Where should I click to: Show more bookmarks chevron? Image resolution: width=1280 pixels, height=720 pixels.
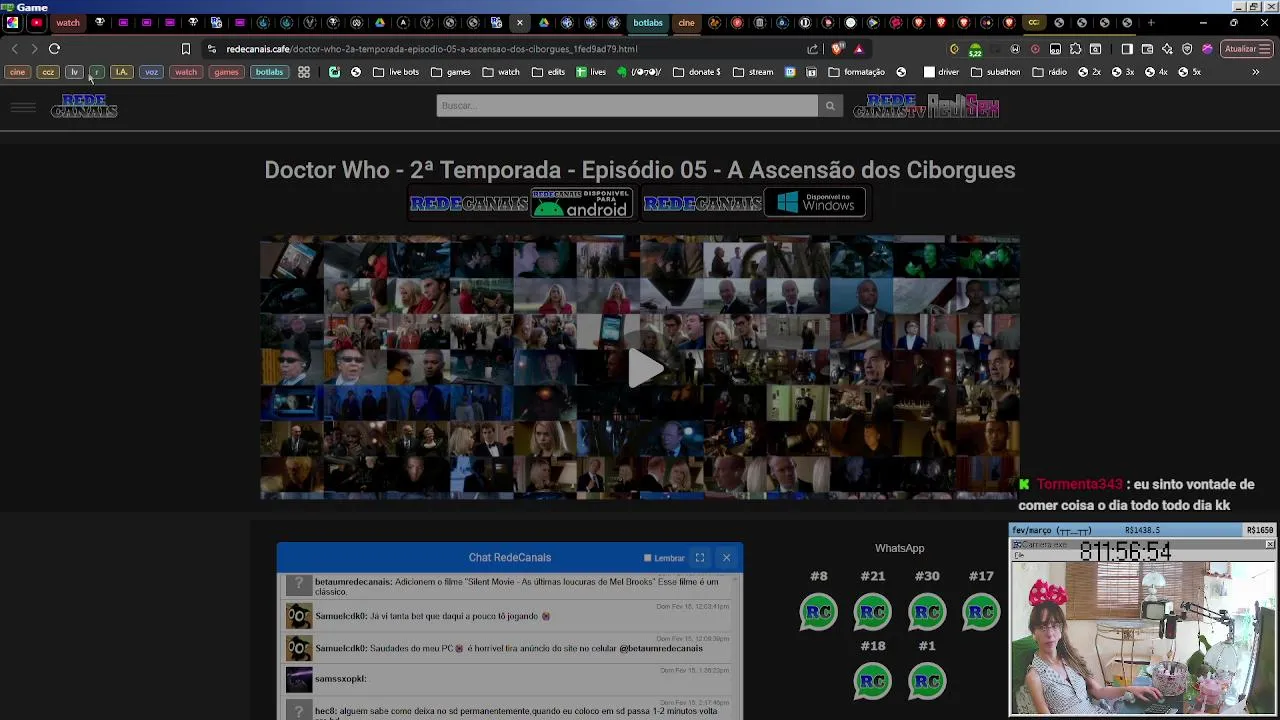click(x=1256, y=72)
